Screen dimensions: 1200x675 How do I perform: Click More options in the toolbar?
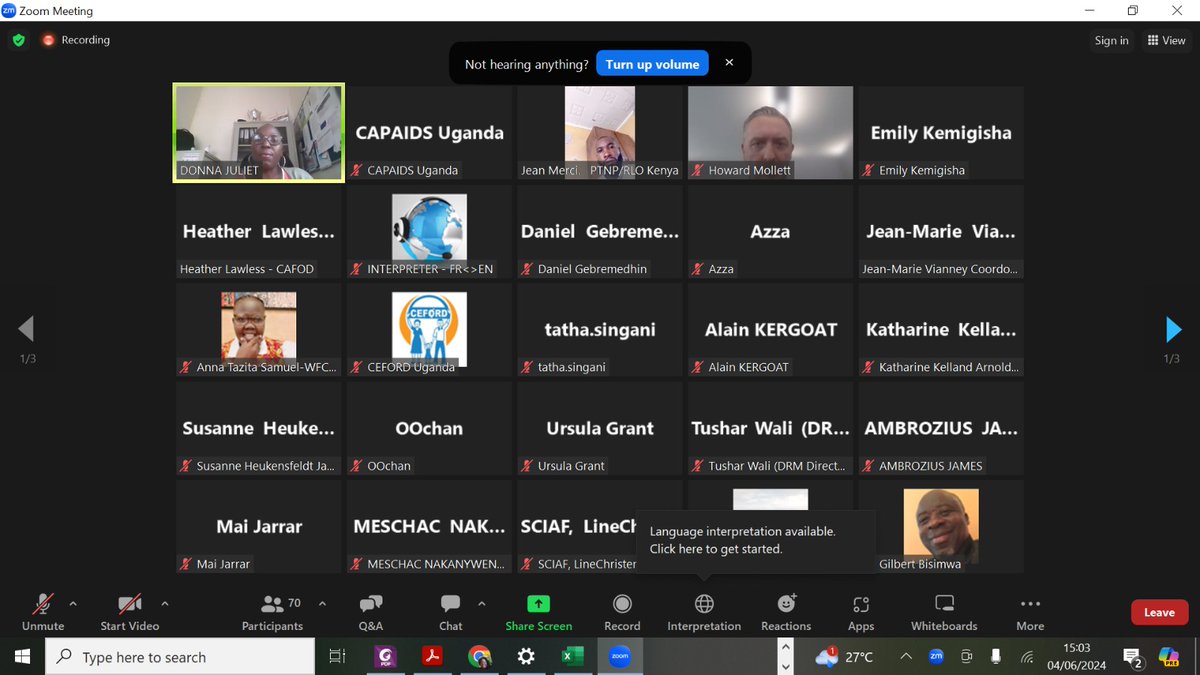[1029, 610]
